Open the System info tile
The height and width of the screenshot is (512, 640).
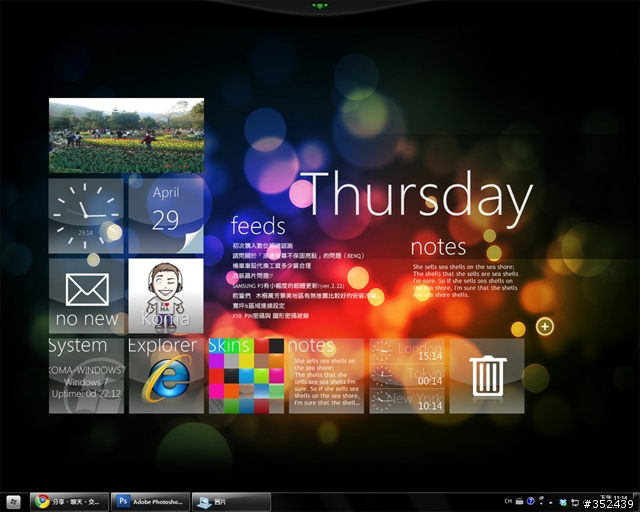tap(86, 376)
